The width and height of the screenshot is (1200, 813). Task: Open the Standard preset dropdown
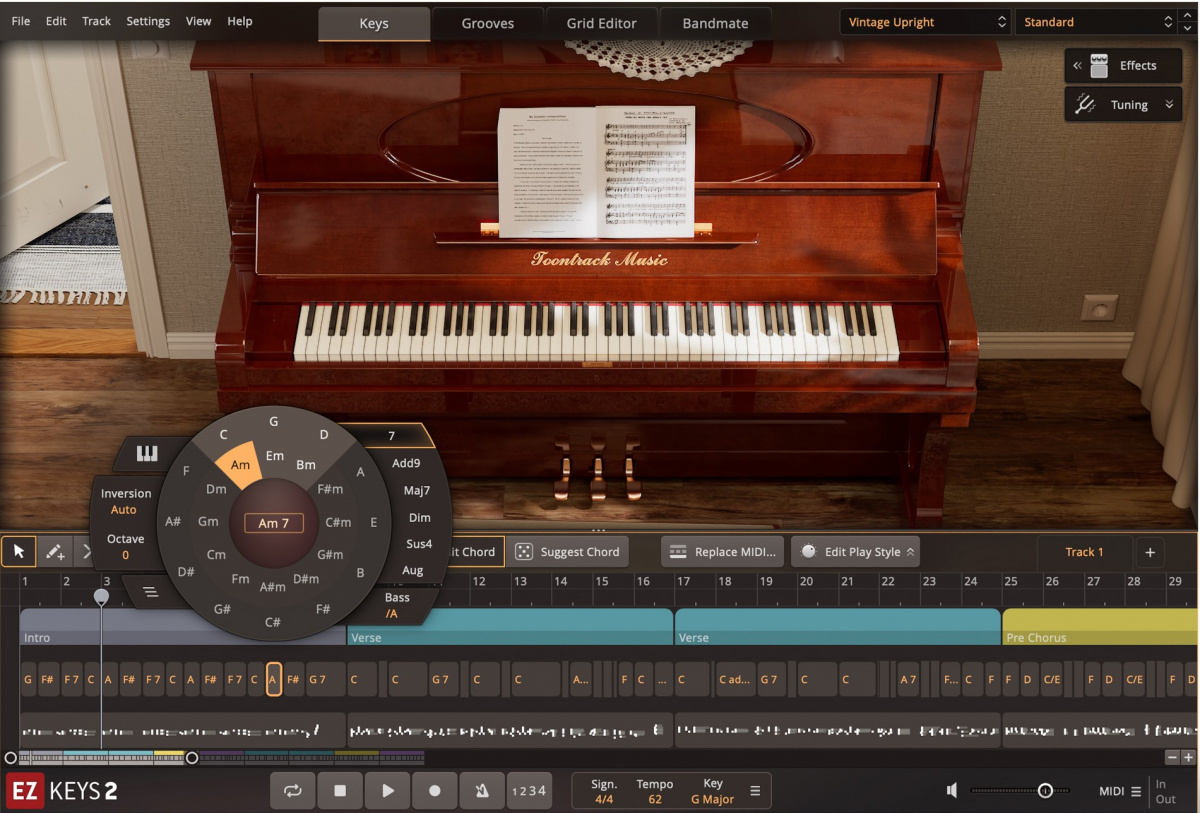[1093, 20]
